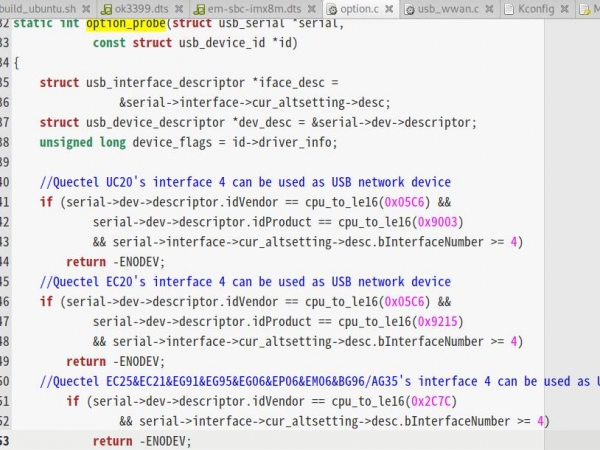The width and height of the screenshot is (600, 450).
Task: Click the ok3399.dts tab's file icon
Action: pos(104,9)
